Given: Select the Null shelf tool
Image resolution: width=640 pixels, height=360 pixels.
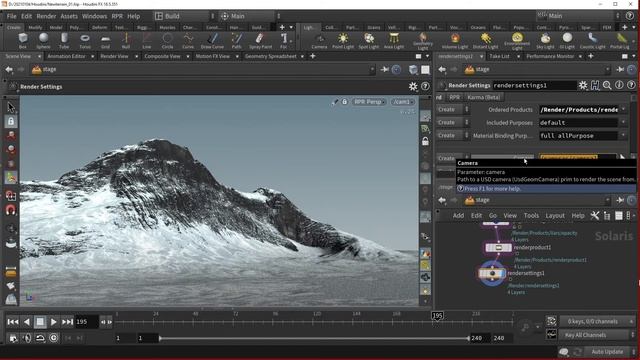Looking at the screenshot, I should point(126,41).
